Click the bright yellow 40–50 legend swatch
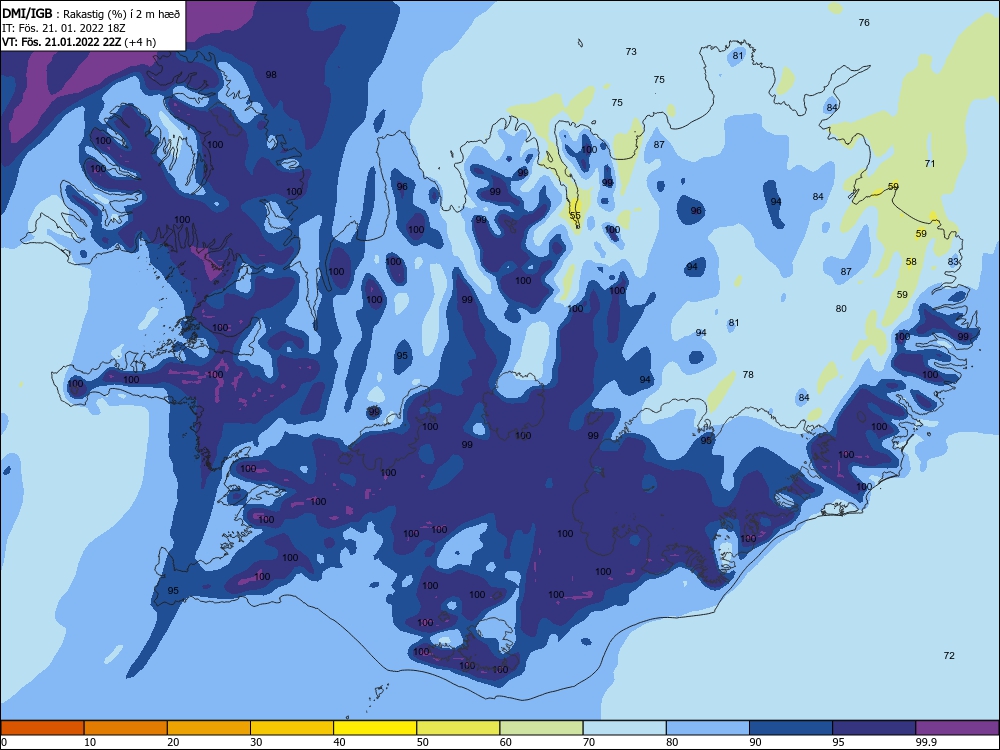This screenshot has height=750, width=1000. [375, 728]
